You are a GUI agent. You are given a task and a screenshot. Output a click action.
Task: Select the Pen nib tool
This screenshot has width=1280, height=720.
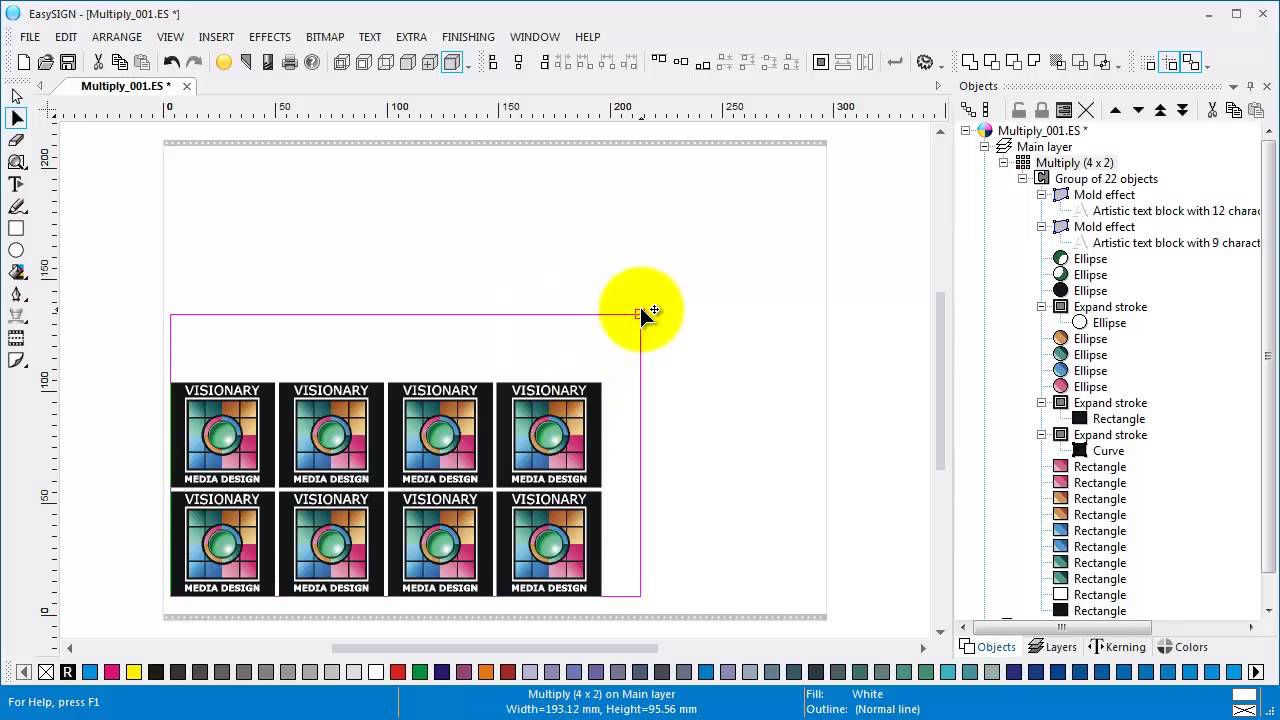pyautogui.click(x=16, y=294)
